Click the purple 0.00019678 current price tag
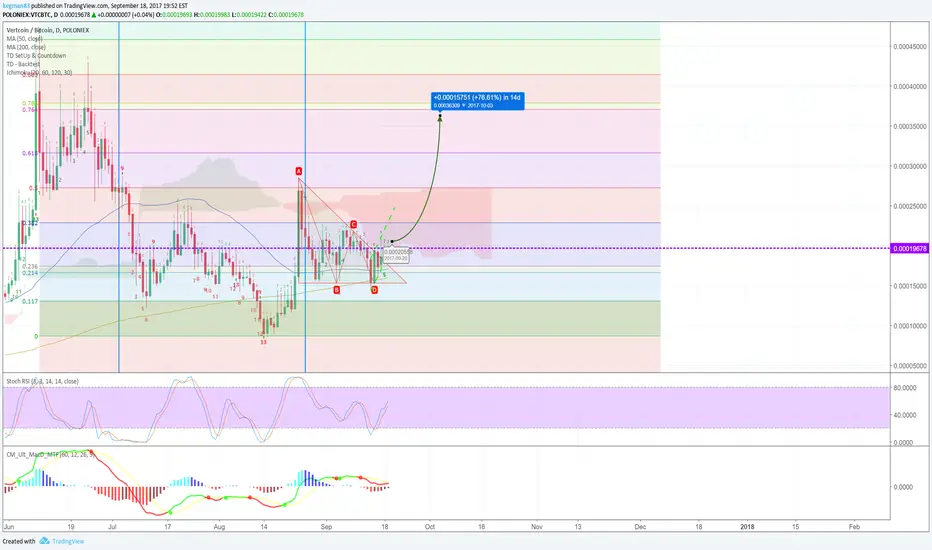Screen dimensions: 932x550 tap(909, 248)
